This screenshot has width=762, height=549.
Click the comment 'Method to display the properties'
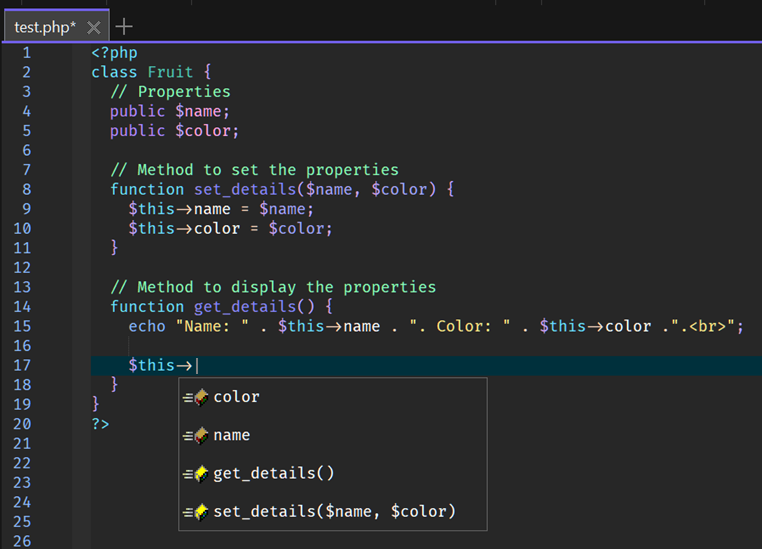[x=273, y=287]
